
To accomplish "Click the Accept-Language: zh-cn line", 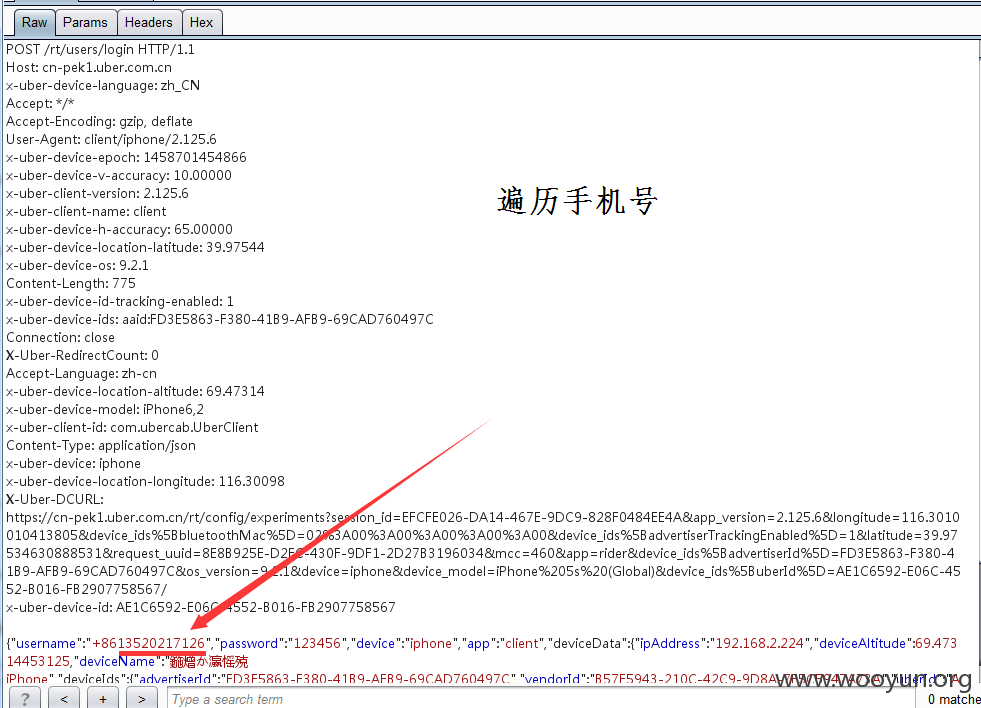I will click(x=81, y=374).
